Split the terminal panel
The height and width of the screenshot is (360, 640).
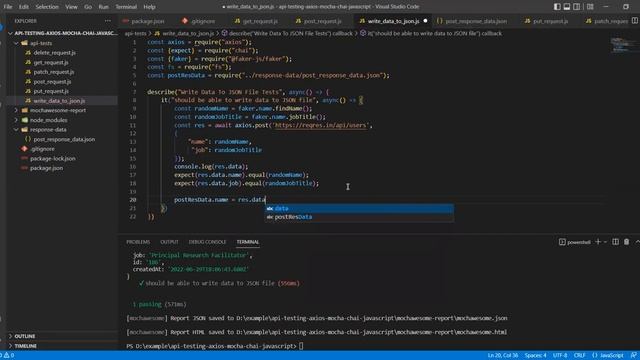pyautogui.click(x=616, y=242)
